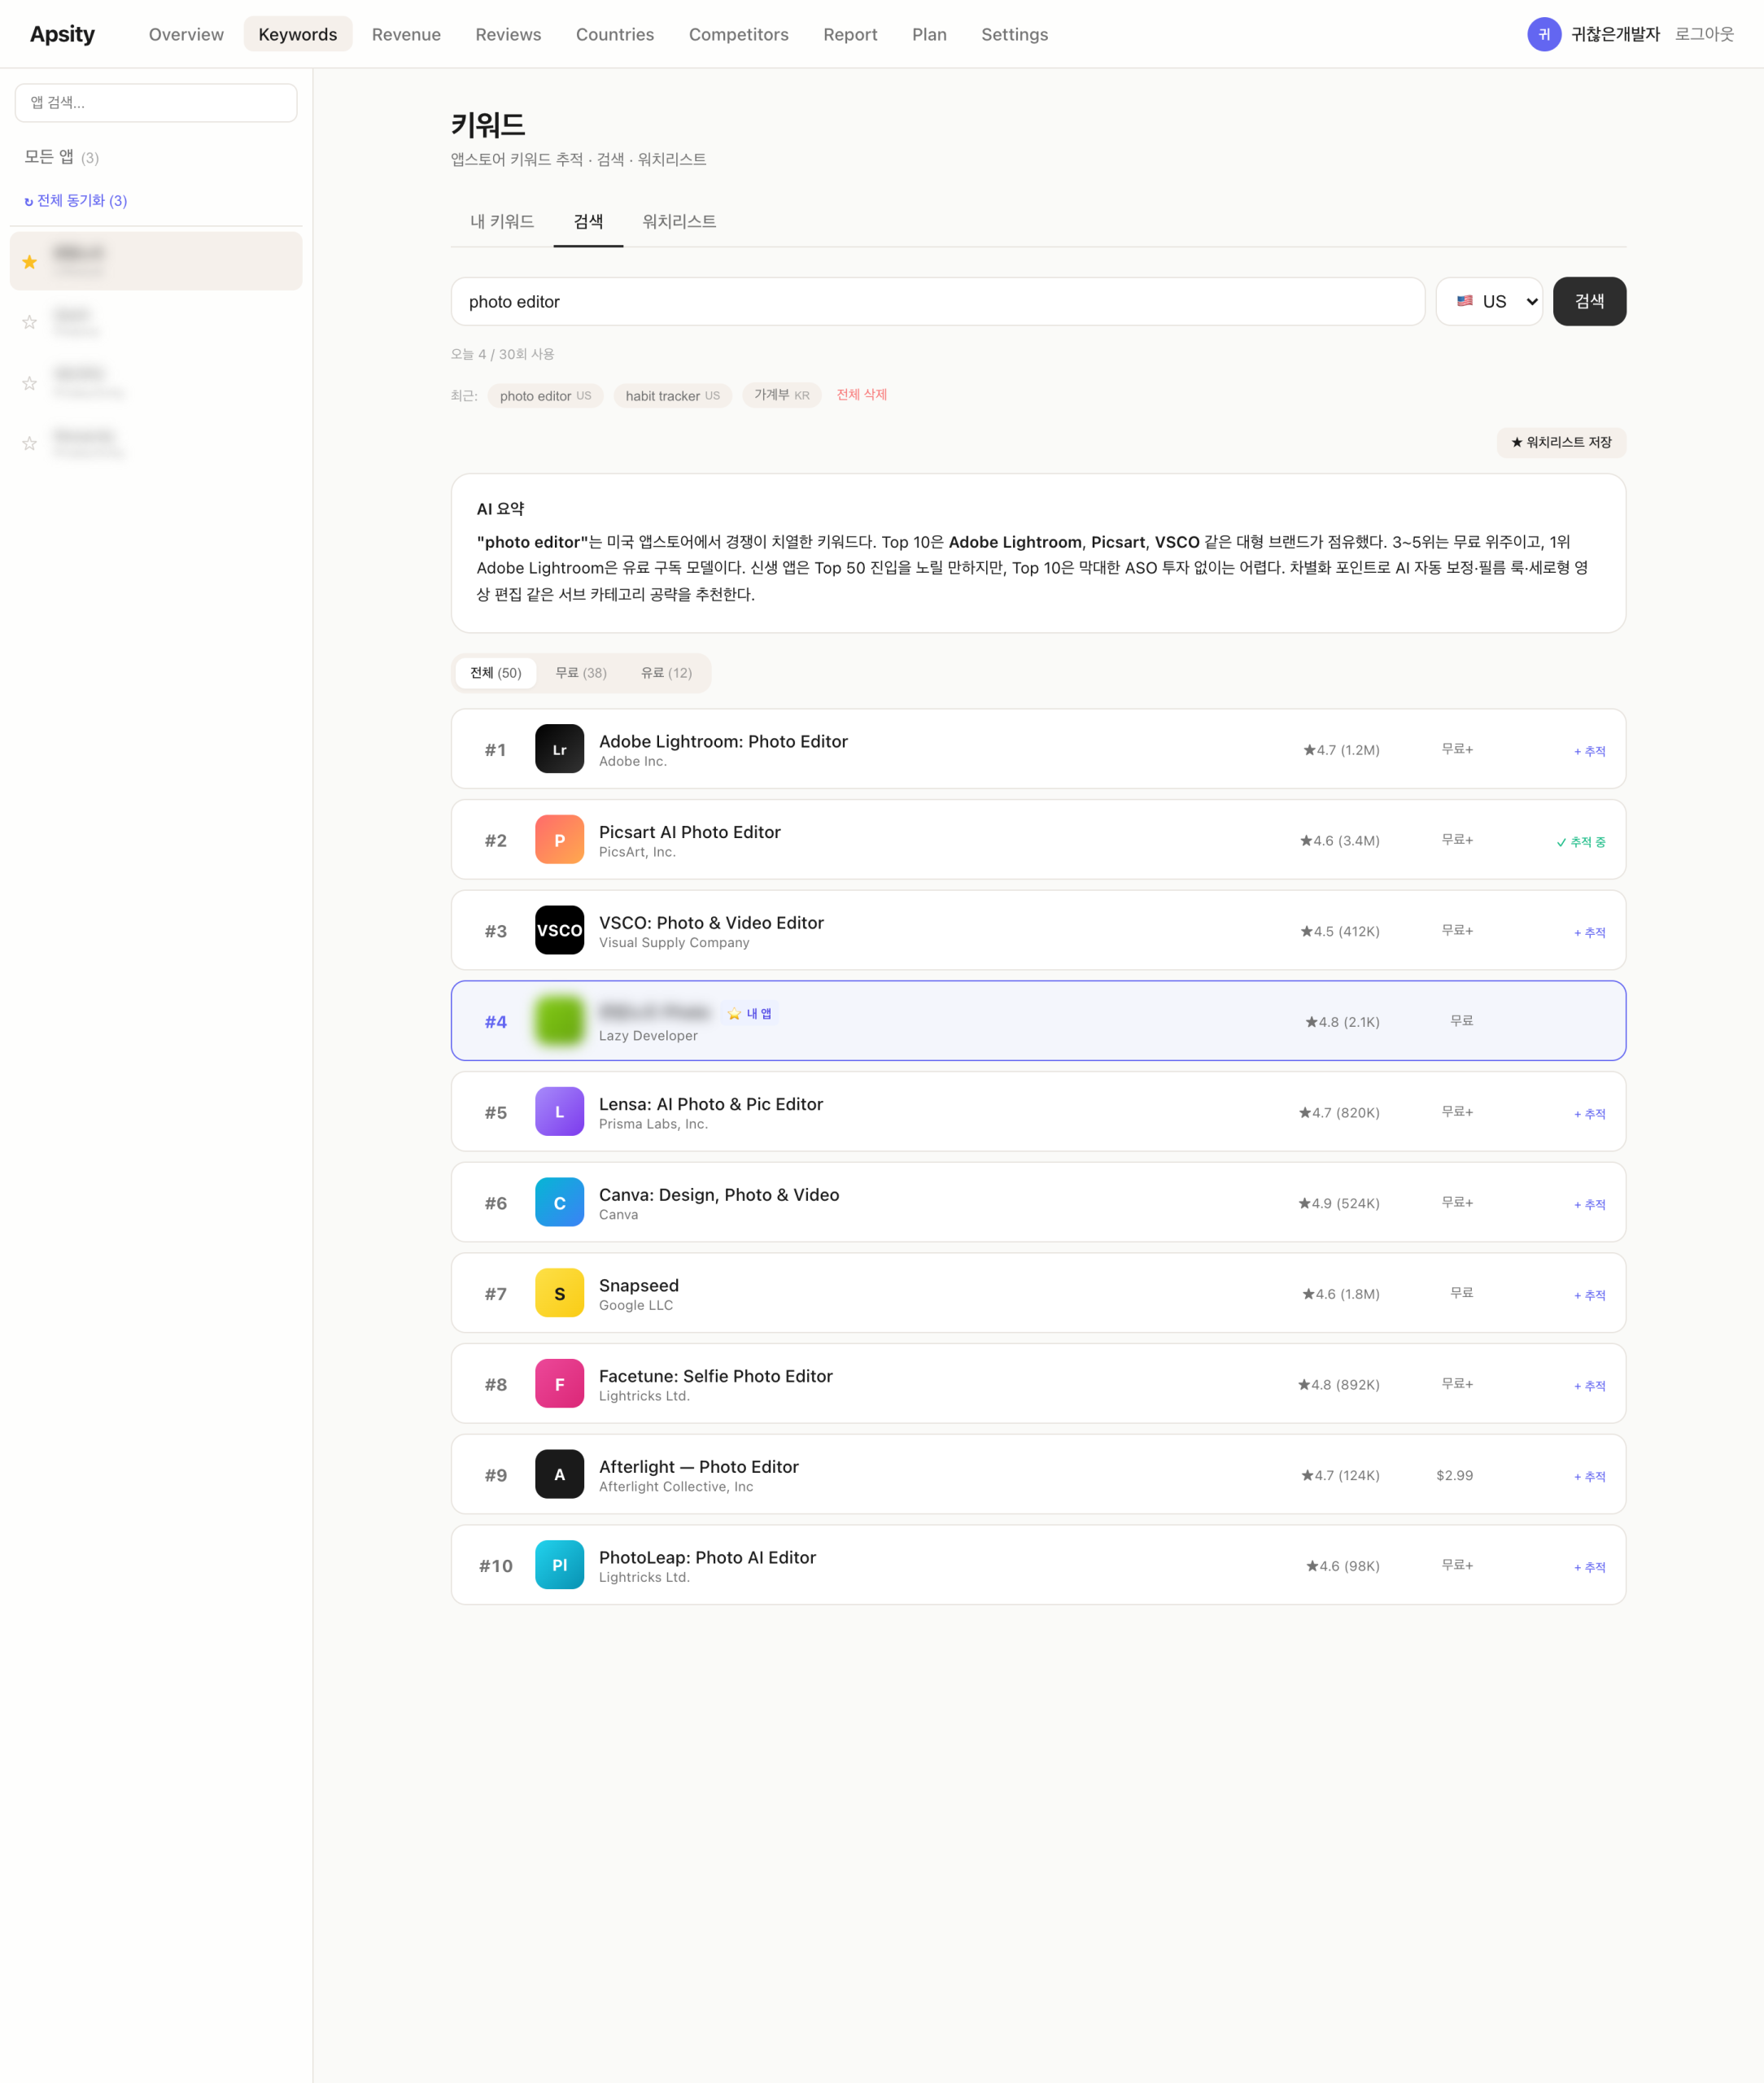Click the 전체 삭제 link
The image size is (1764, 2083).
tap(861, 395)
